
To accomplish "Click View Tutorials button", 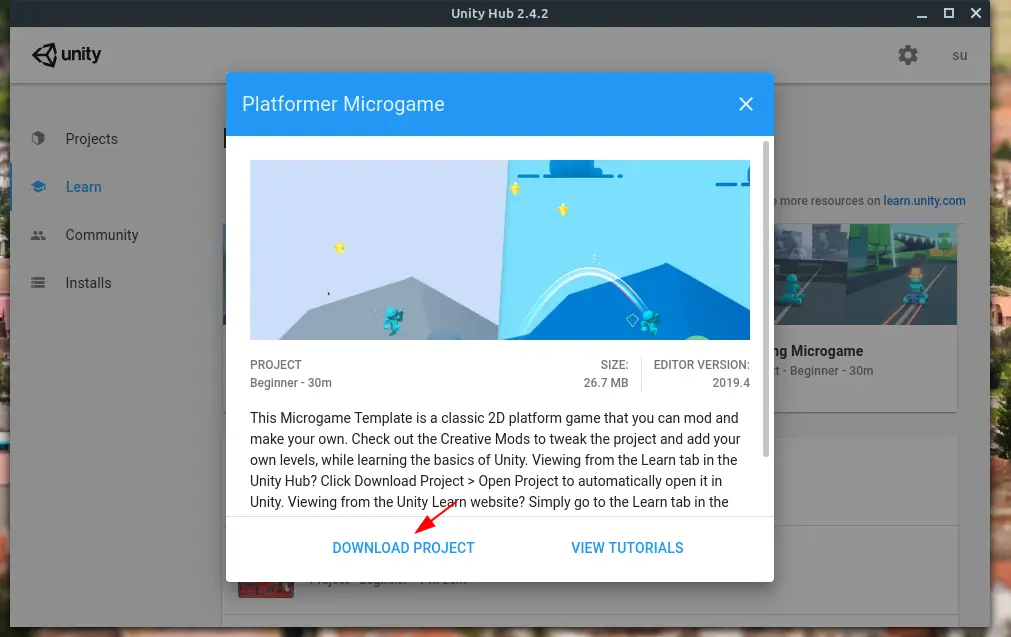I will pos(627,547).
